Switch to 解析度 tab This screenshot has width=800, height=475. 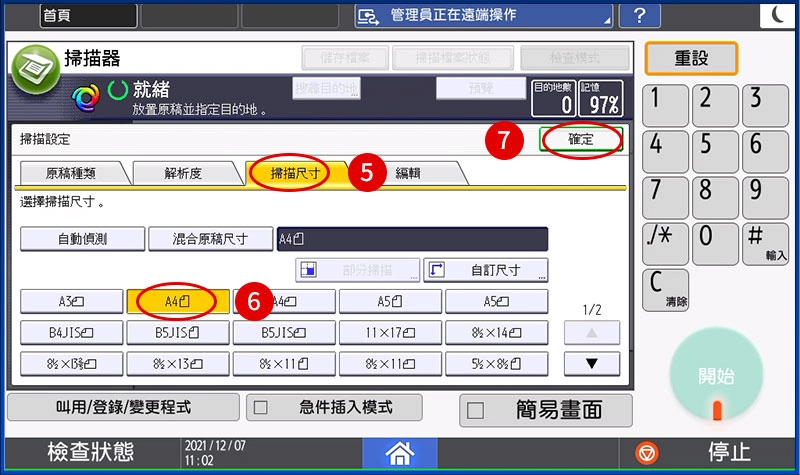point(183,173)
